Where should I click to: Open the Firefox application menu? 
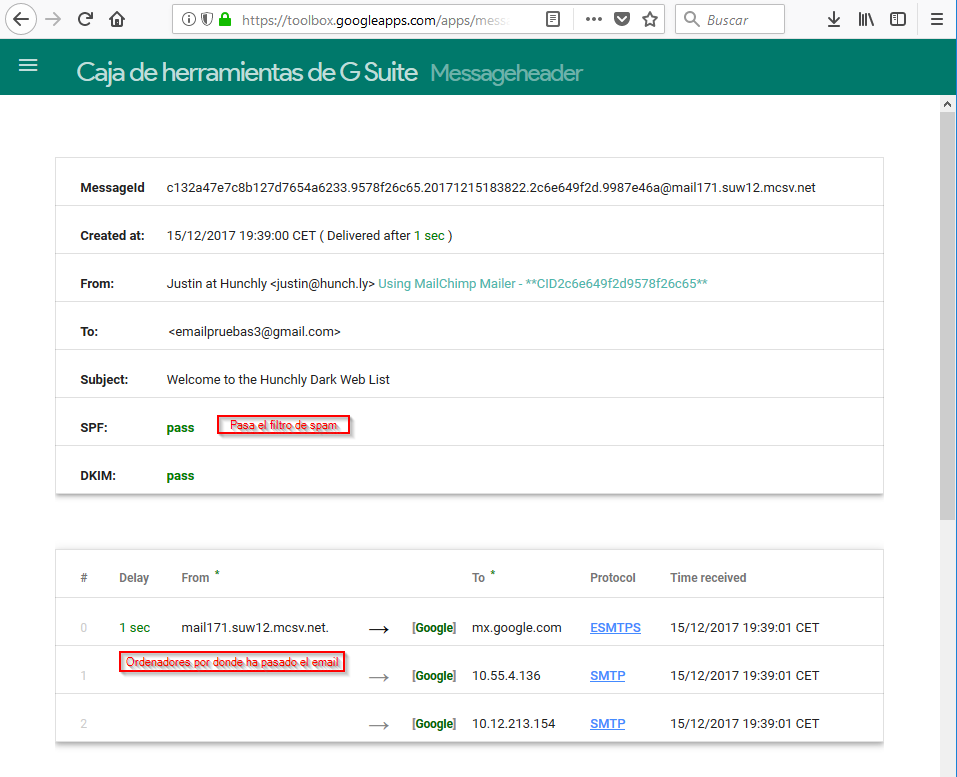937,20
